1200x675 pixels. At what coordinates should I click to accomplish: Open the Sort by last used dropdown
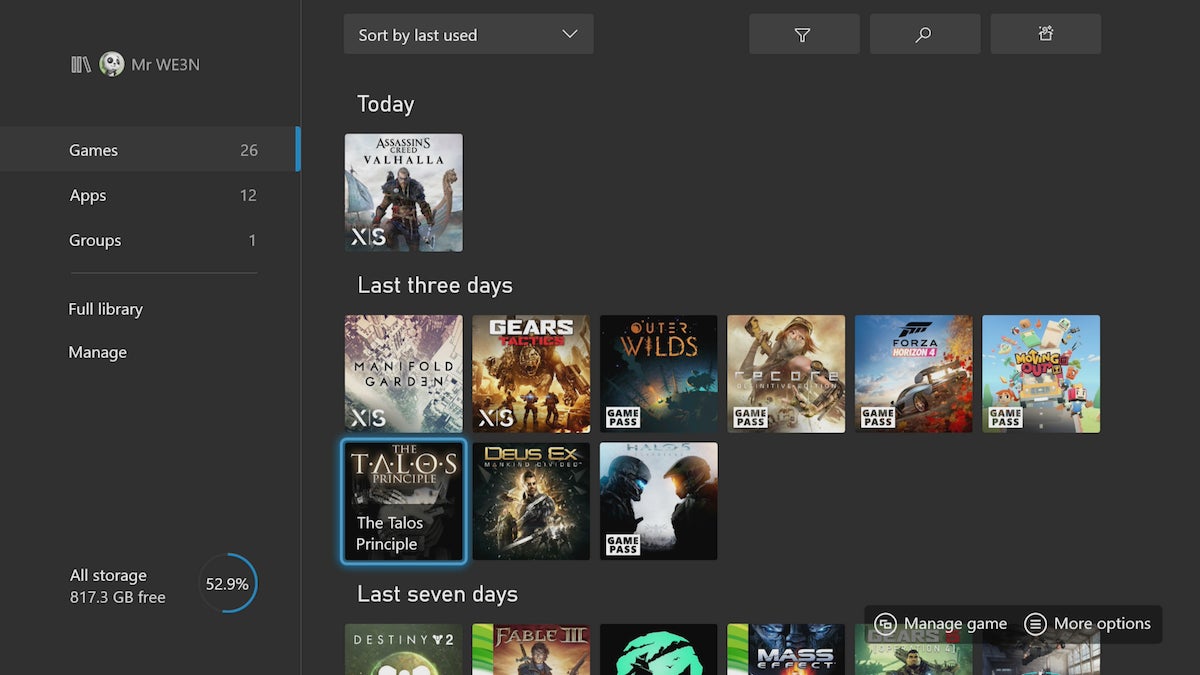tap(450, 33)
